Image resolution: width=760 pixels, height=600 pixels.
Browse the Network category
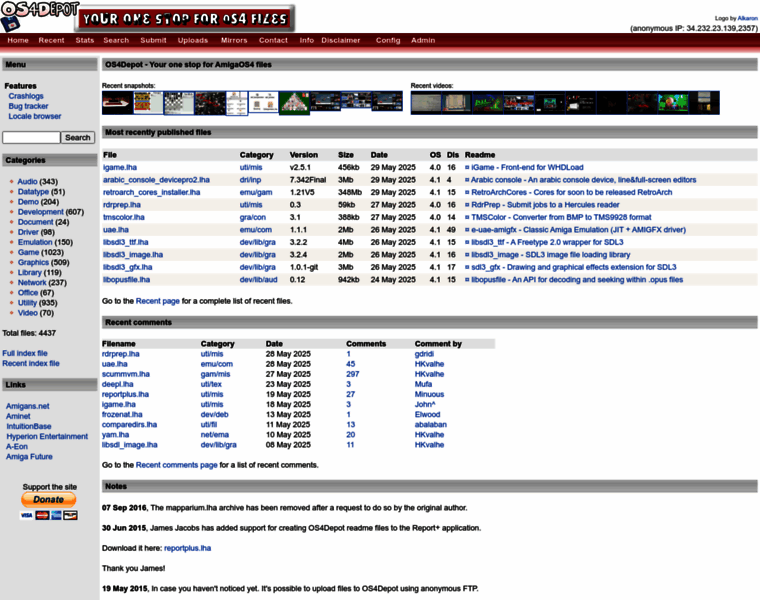click(x=32, y=283)
